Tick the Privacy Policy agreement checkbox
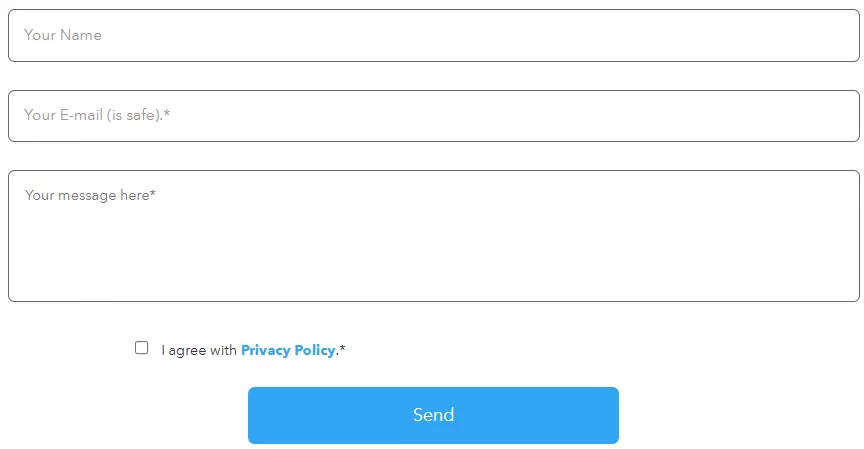 (x=142, y=348)
